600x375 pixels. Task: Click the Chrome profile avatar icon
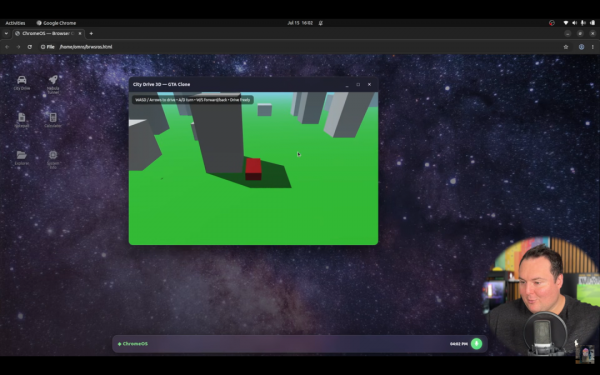(581, 47)
